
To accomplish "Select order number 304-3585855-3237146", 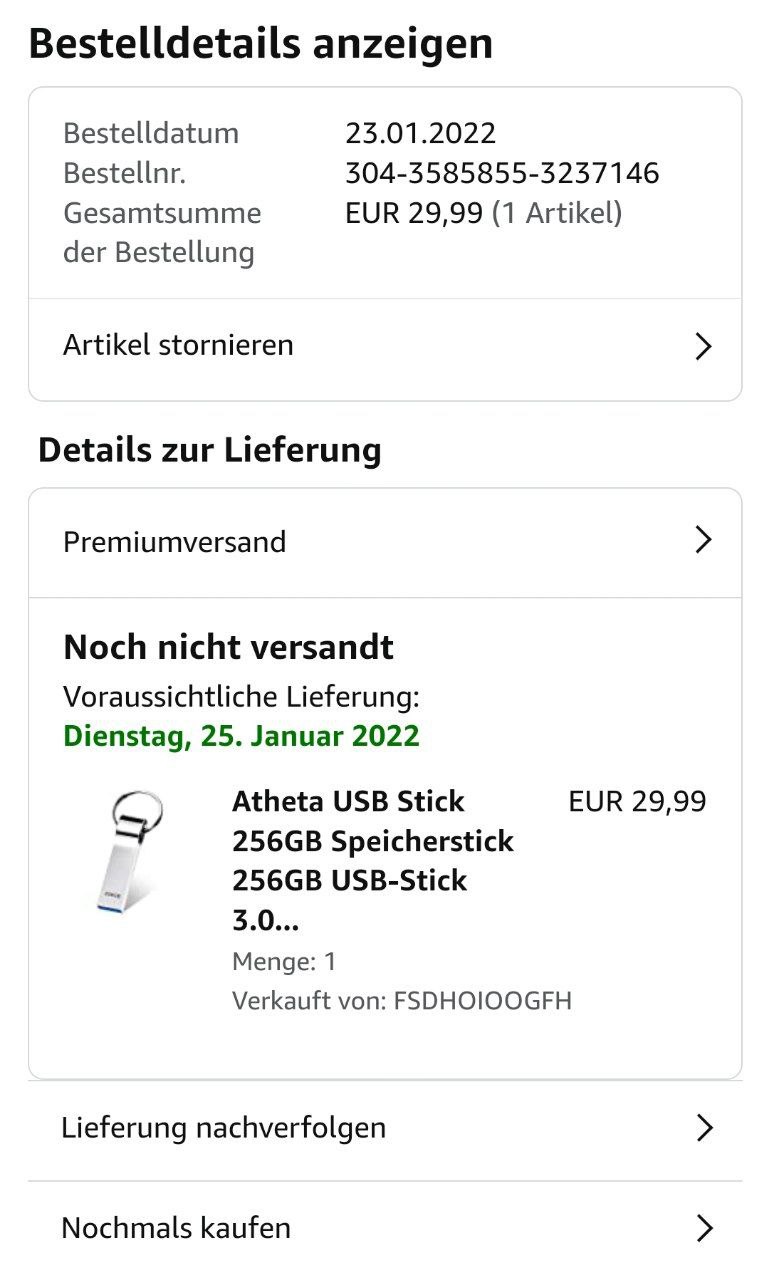I will click(x=502, y=173).
